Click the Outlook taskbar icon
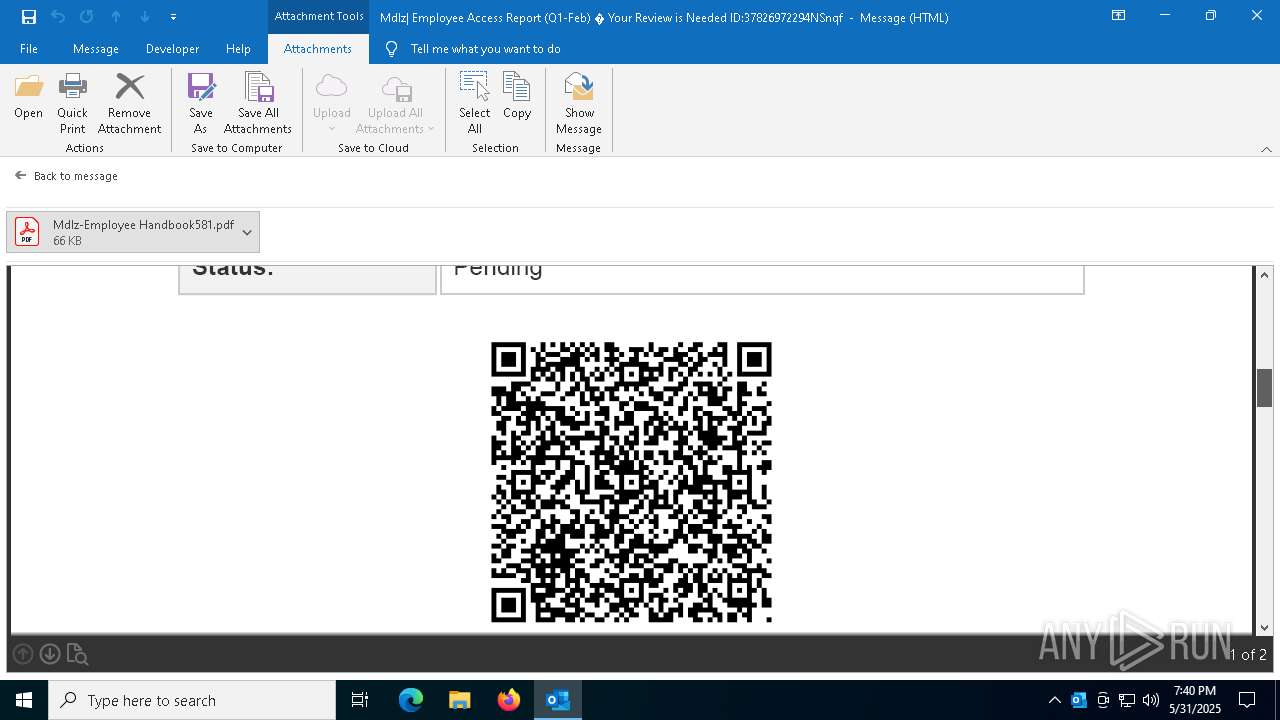The width and height of the screenshot is (1280, 720). pos(558,700)
